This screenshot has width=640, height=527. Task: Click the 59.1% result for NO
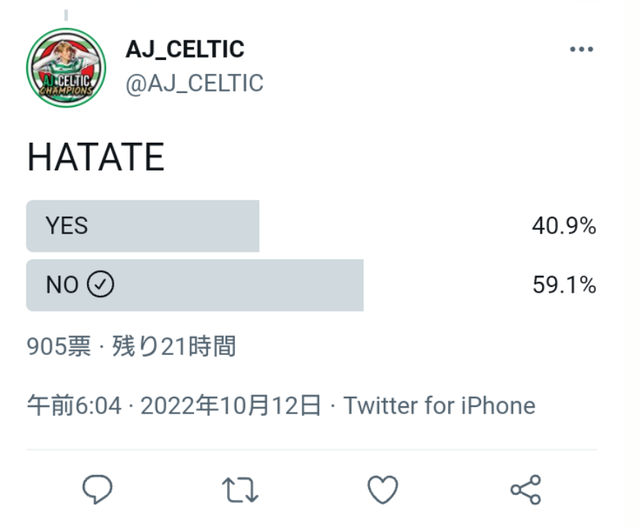(x=564, y=285)
